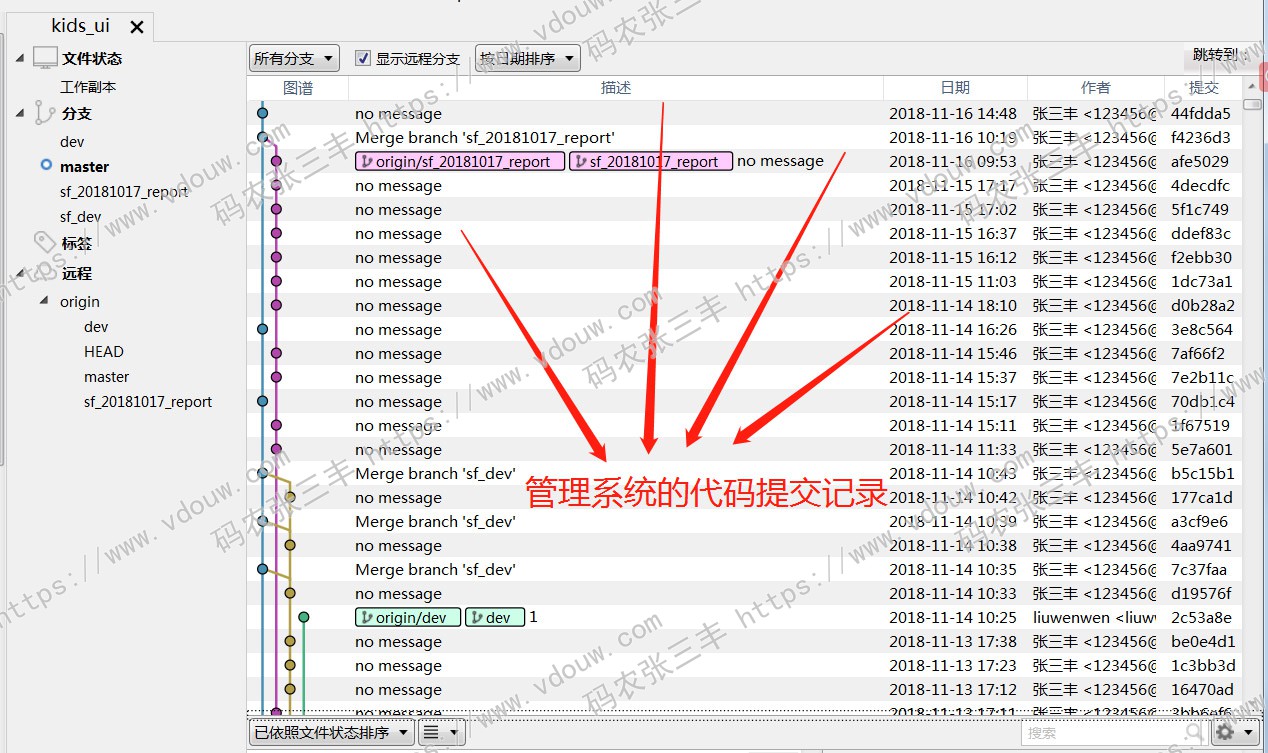Close the kids_ui repository tab
Image resolution: width=1268 pixels, height=753 pixels.
click(137, 27)
